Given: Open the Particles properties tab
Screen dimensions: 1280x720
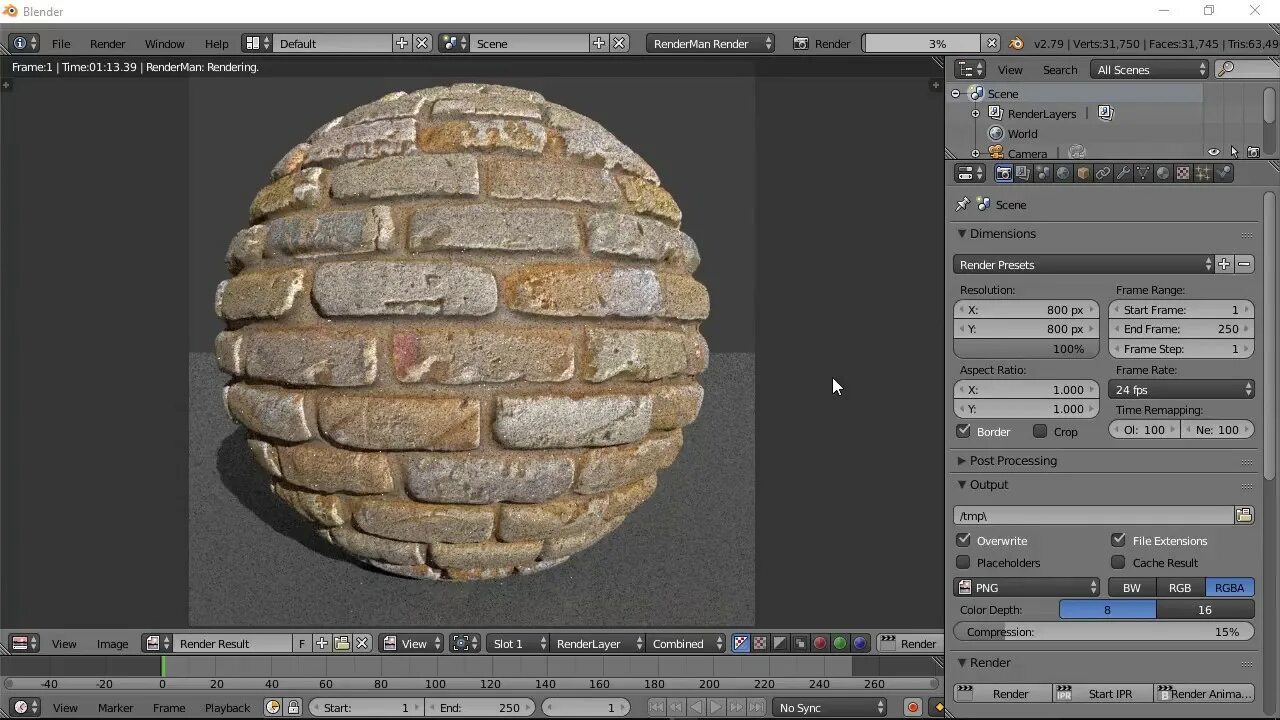Looking at the screenshot, I should pyautogui.click(x=1203, y=173).
